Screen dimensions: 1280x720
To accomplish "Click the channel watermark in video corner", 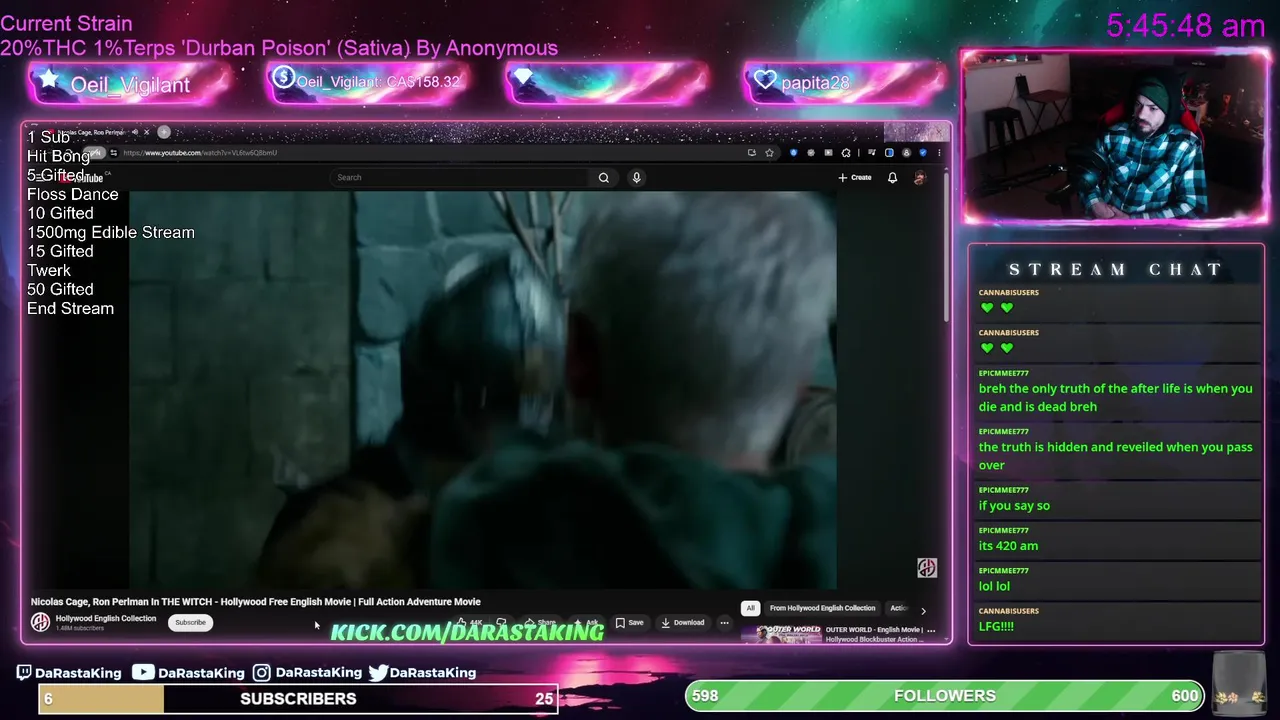I will point(927,568).
